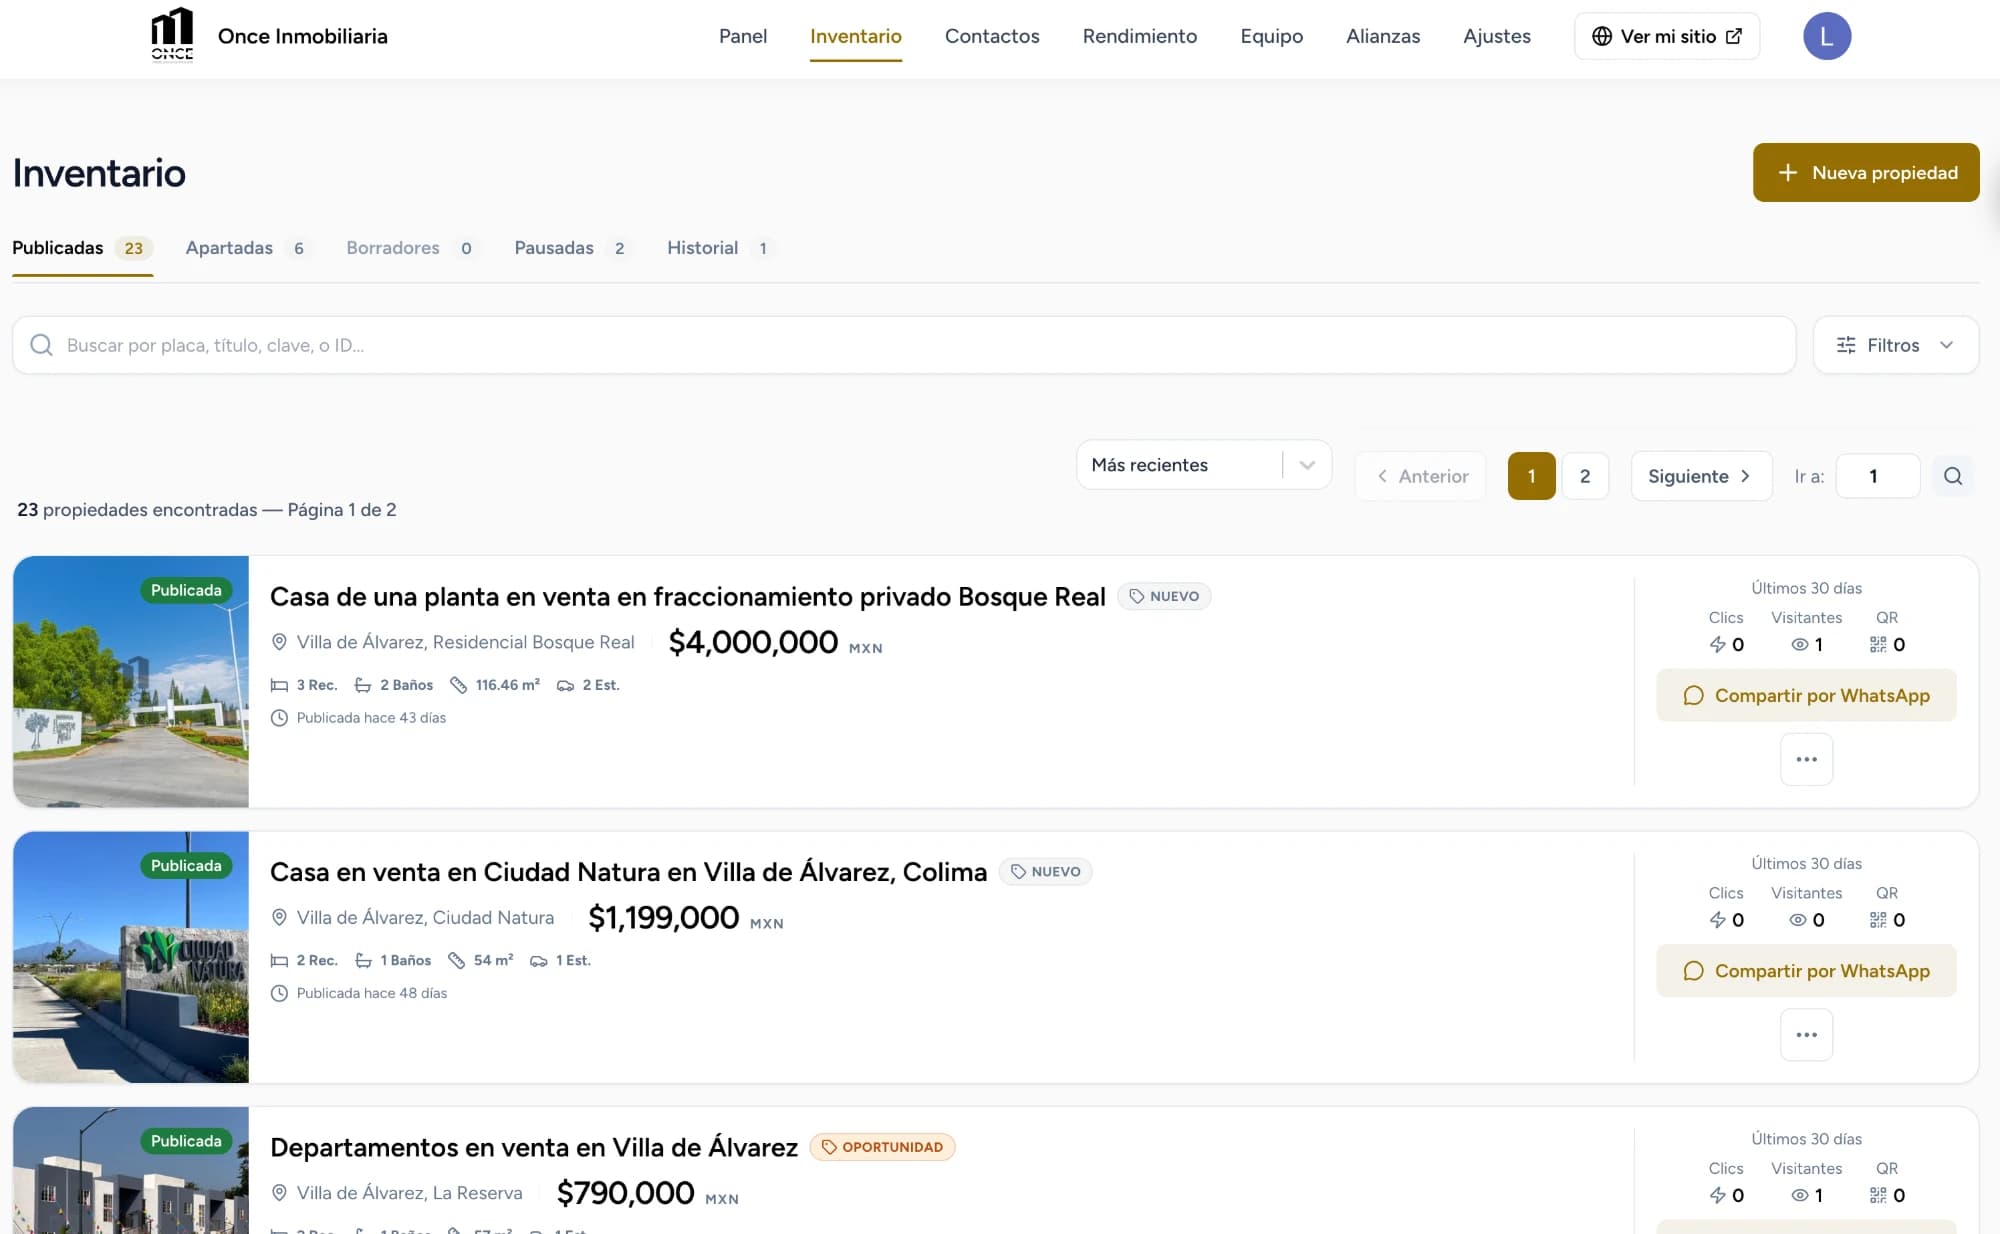Click location pin for Residencial Bosque Real

click(279, 642)
